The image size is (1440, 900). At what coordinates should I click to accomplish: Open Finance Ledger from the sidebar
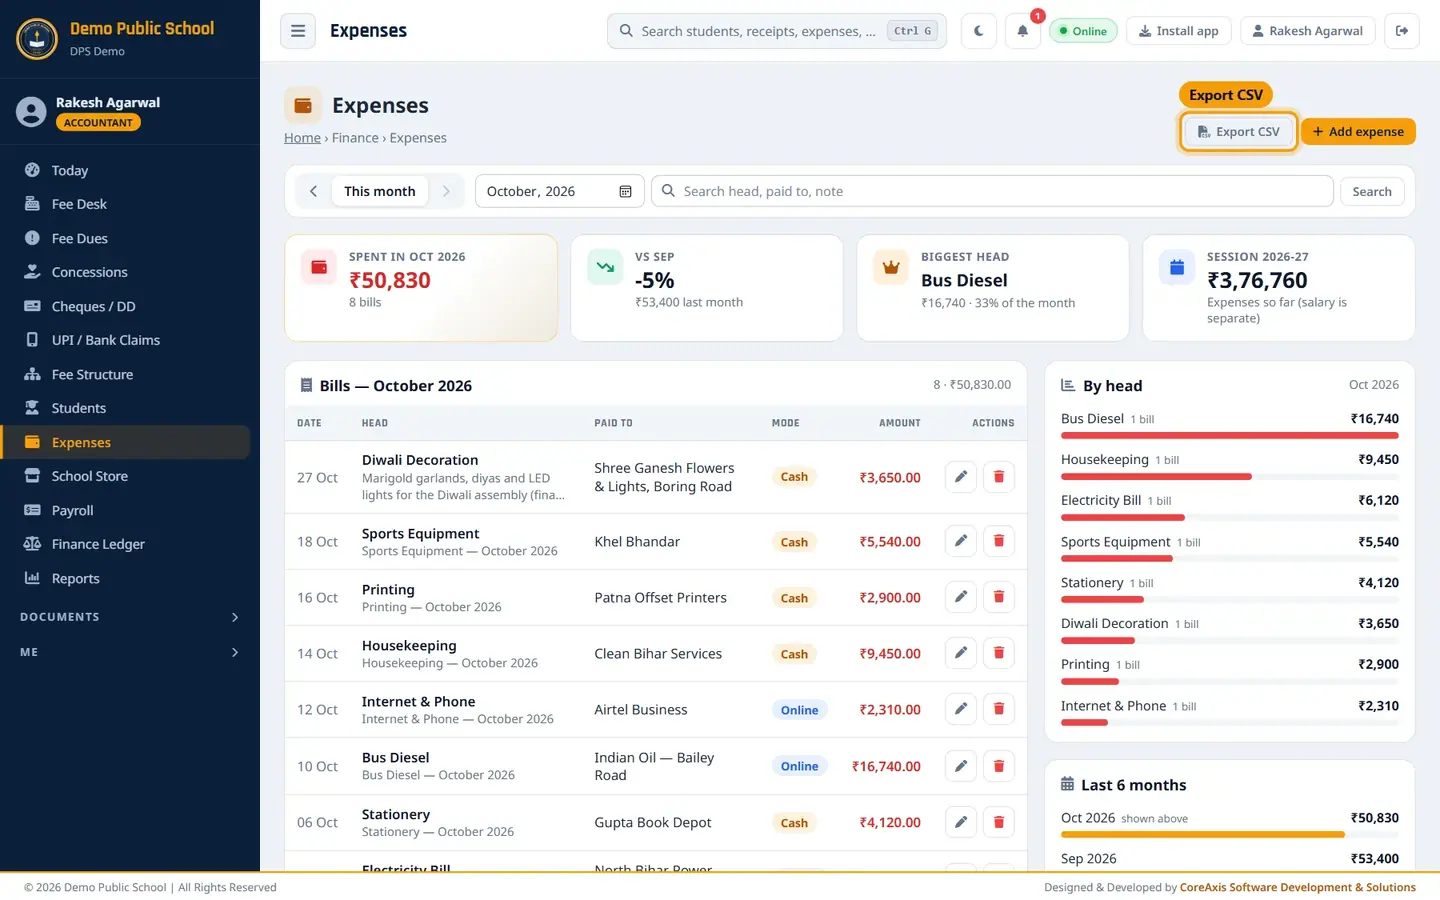pos(126,544)
